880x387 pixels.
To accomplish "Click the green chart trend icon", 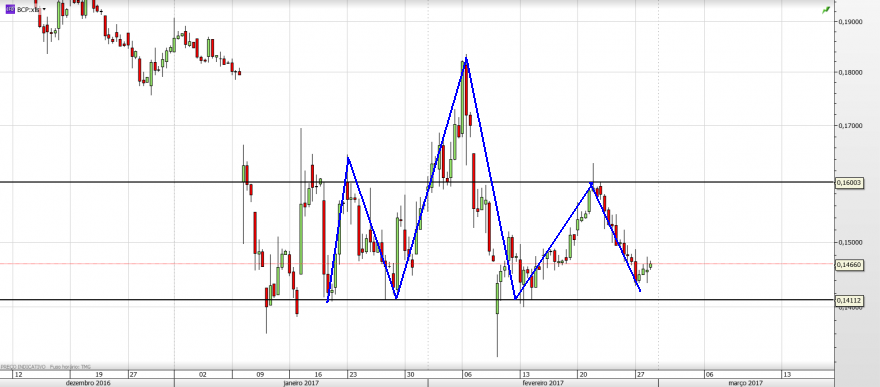I will coord(826,10).
